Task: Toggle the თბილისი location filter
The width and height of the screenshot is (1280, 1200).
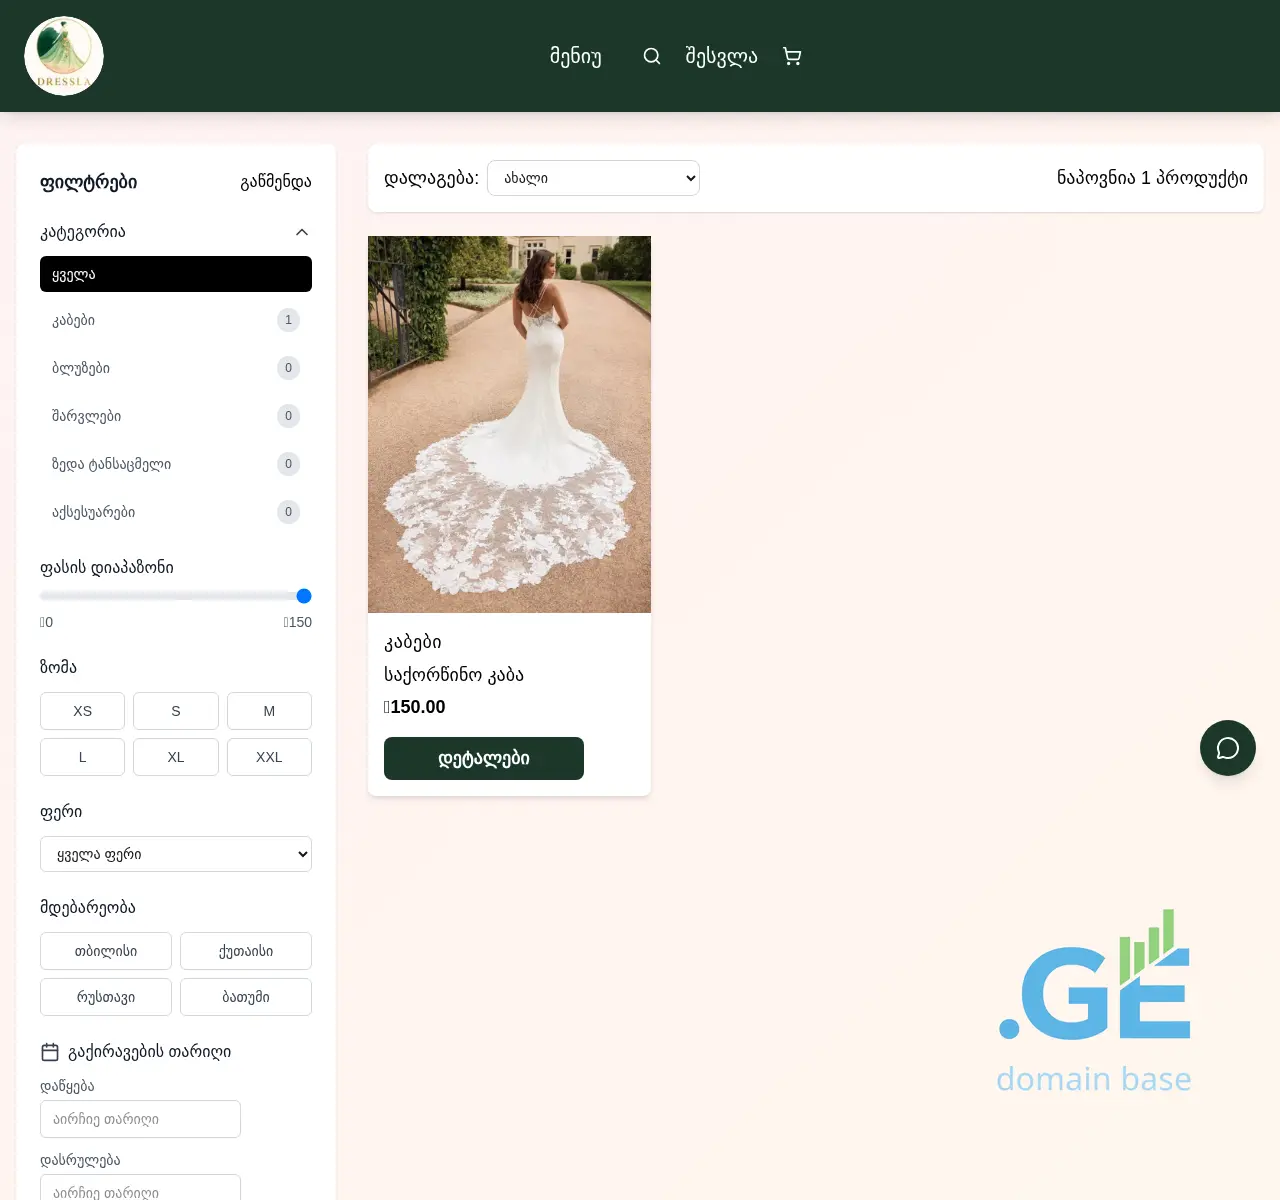Action: tap(106, 951)
